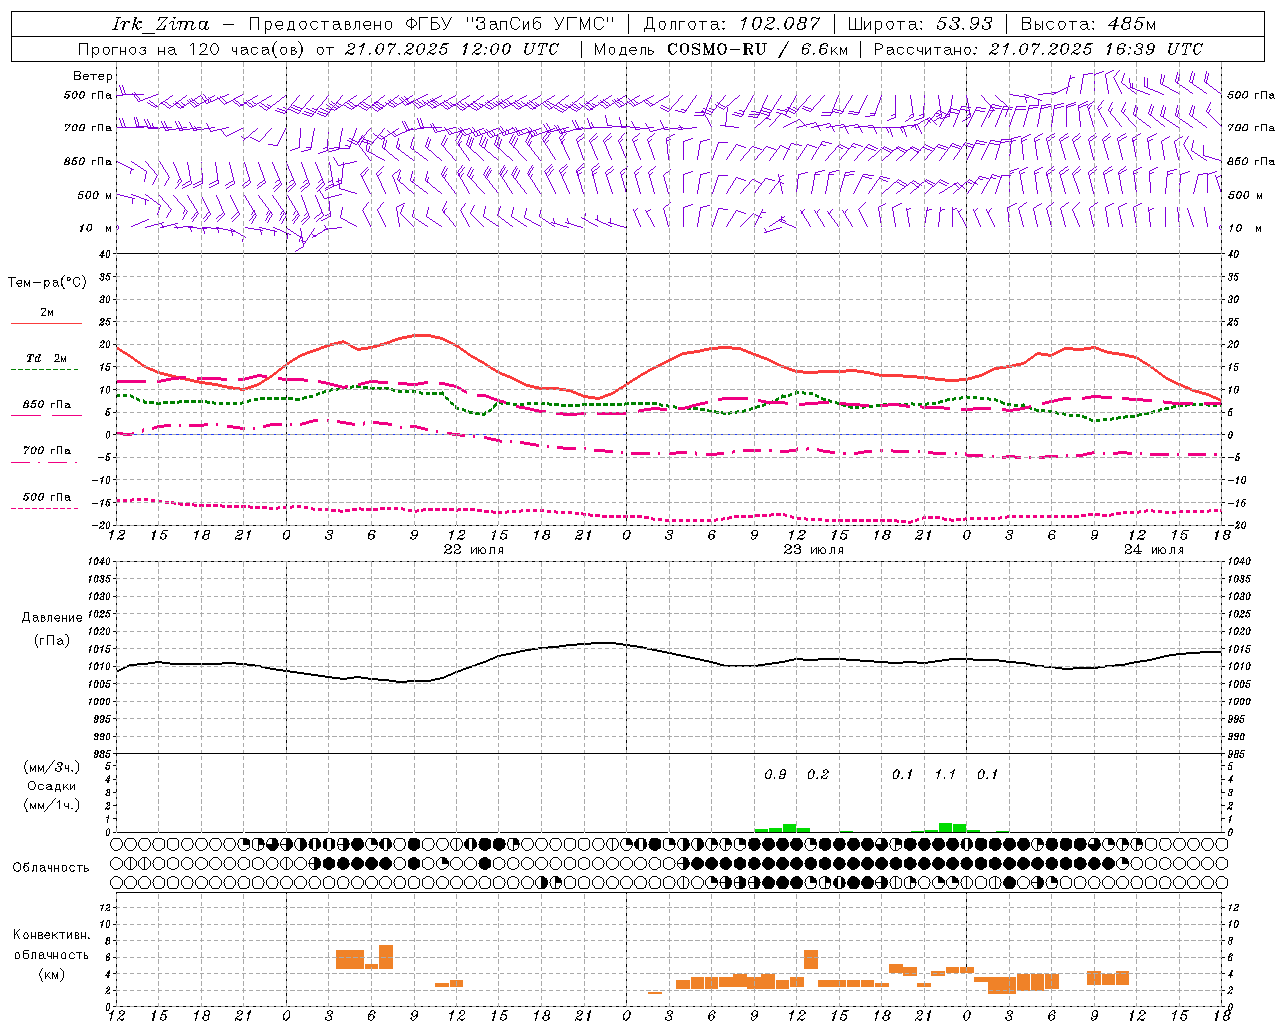1280x1024 pixels.
Task: Click the "Высота: 485м" header field
Action: [x=1087, y=24]
